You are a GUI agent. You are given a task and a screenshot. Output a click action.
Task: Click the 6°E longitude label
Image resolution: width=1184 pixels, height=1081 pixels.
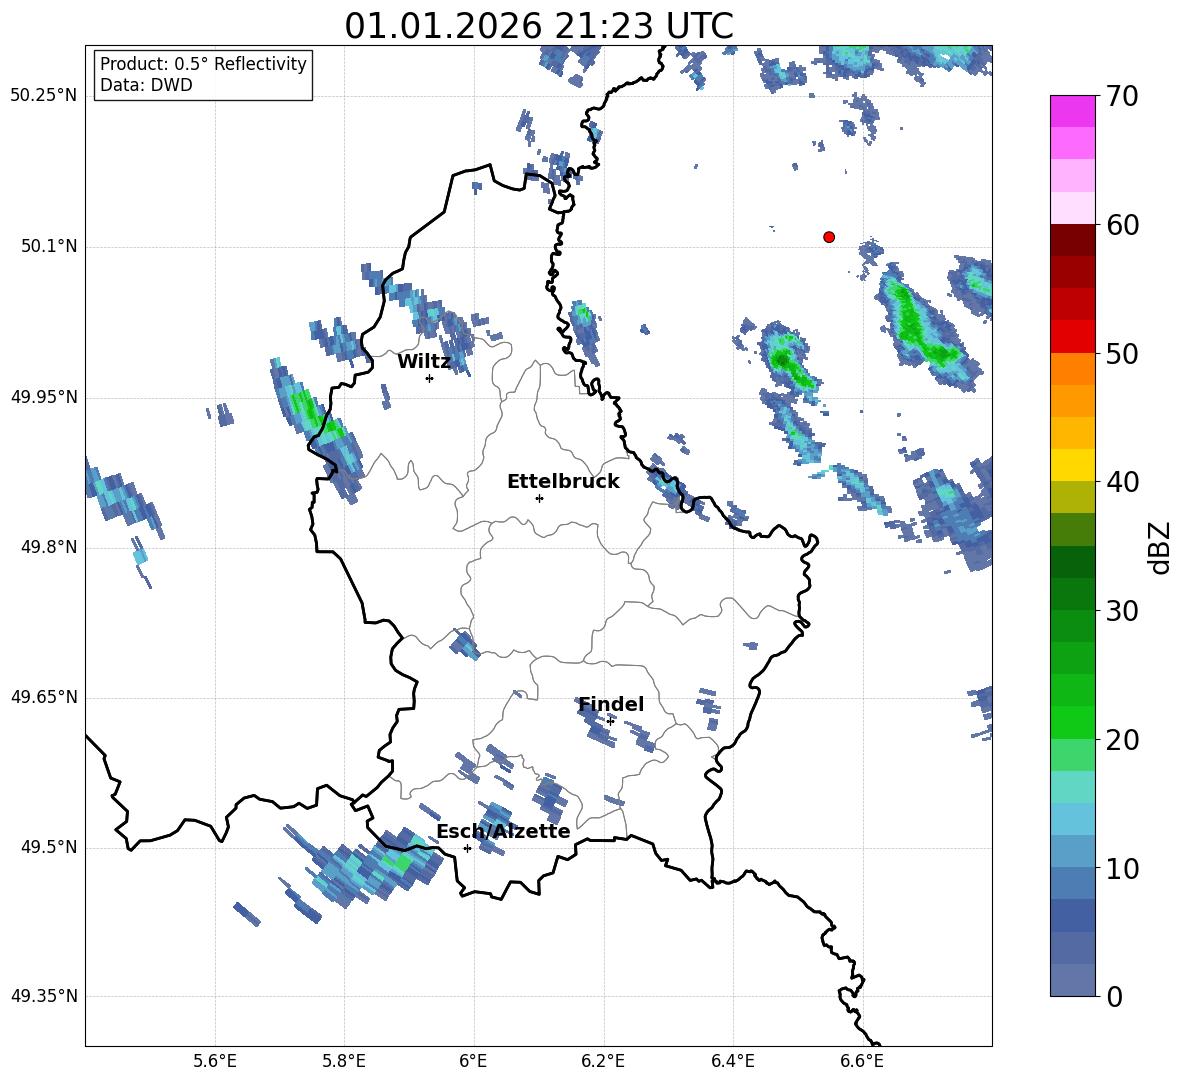(473, 1061)
